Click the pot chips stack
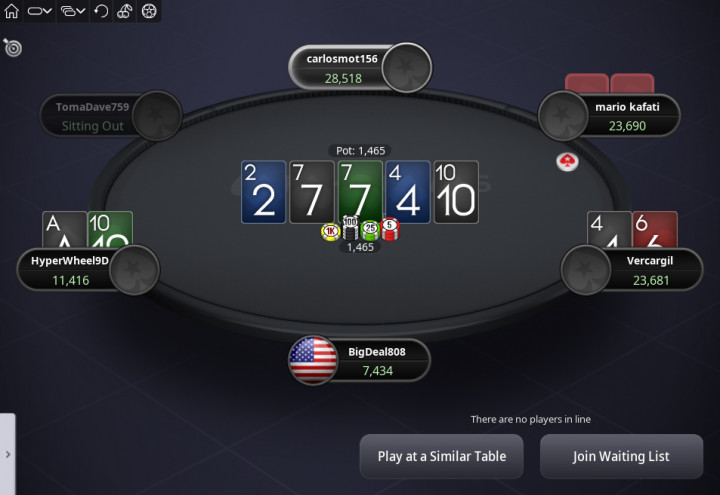Screen dimensions: 720x495 (x=360, y=228)
